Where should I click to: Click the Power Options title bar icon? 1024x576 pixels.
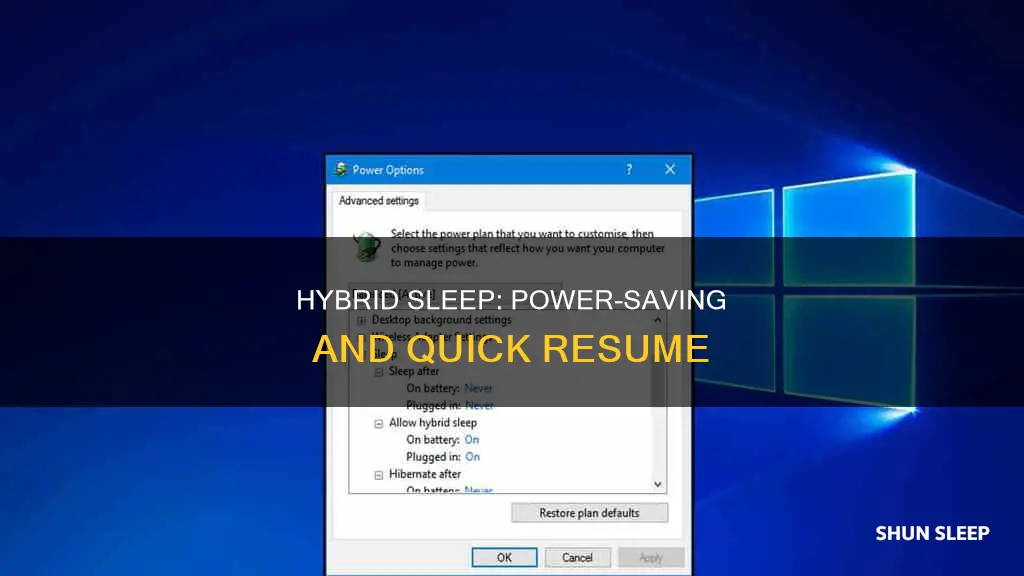coord(341,170)
